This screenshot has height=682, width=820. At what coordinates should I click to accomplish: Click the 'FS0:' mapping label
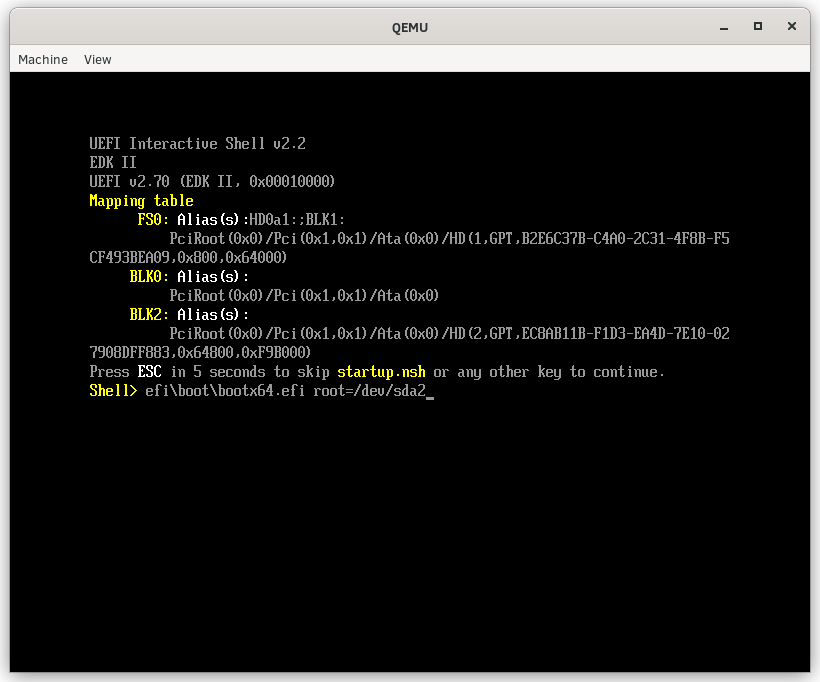coord(153,219)
